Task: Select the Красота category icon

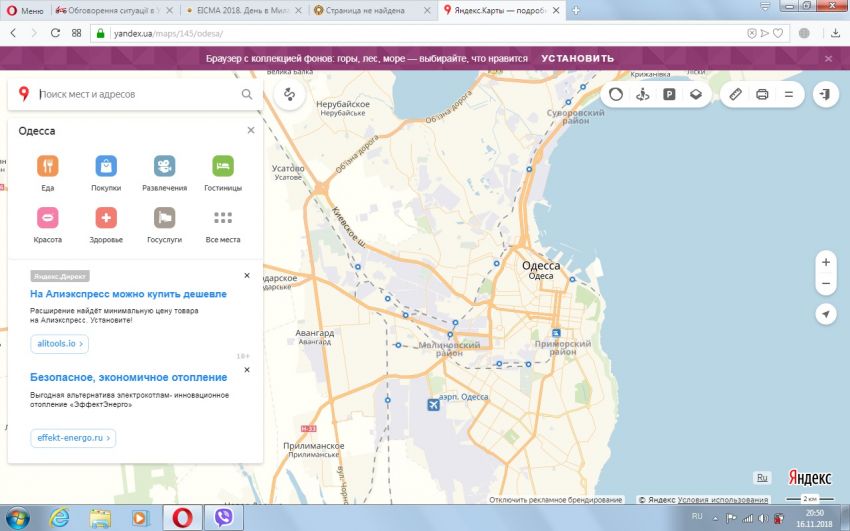Action: coord(48,218)
